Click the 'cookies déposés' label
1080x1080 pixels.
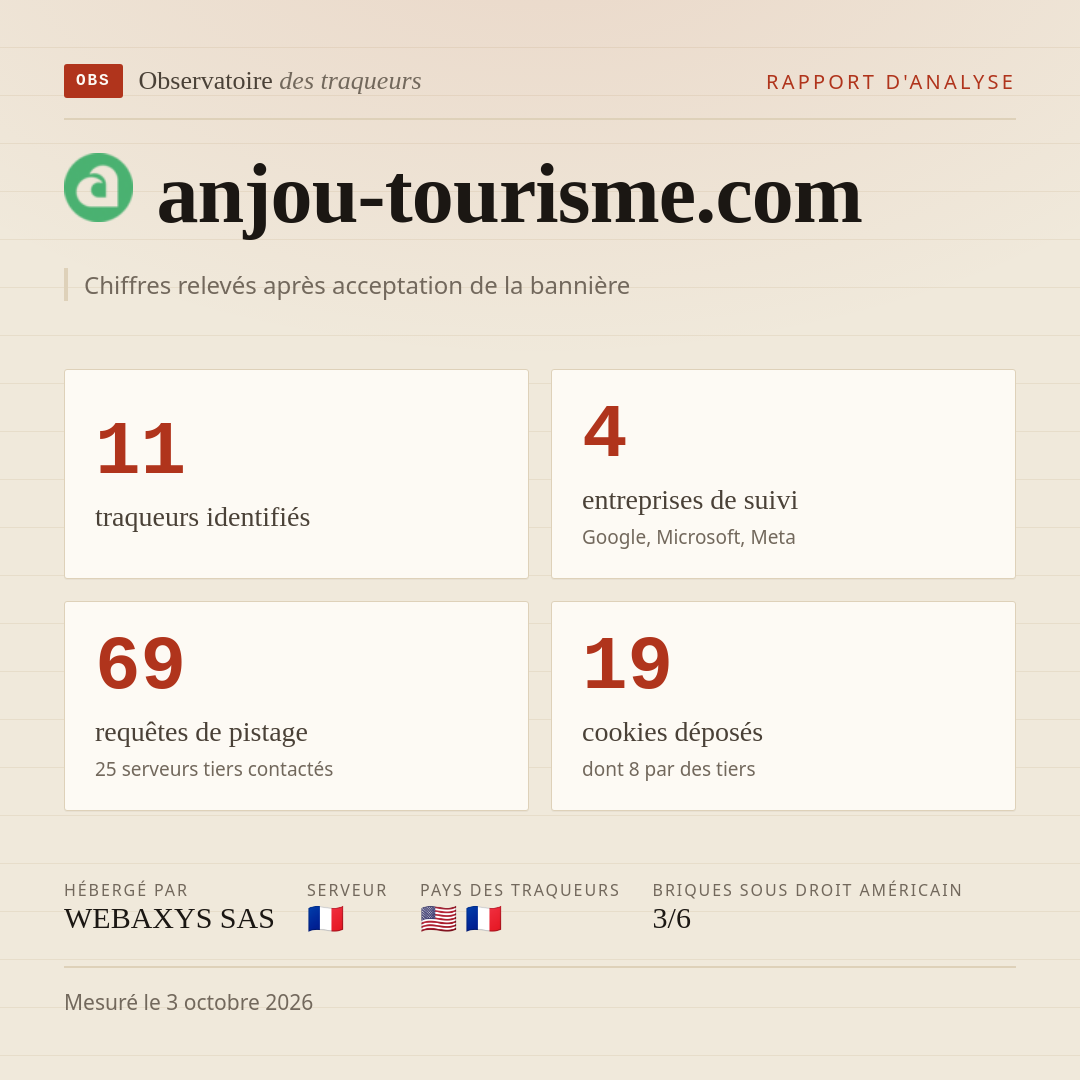click(x=672, y=732)
